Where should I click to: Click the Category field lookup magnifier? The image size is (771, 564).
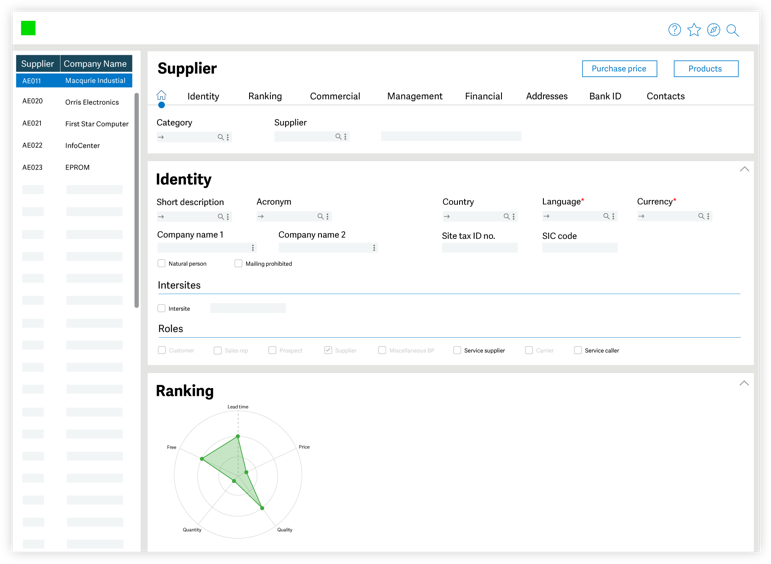coord(221,137)
